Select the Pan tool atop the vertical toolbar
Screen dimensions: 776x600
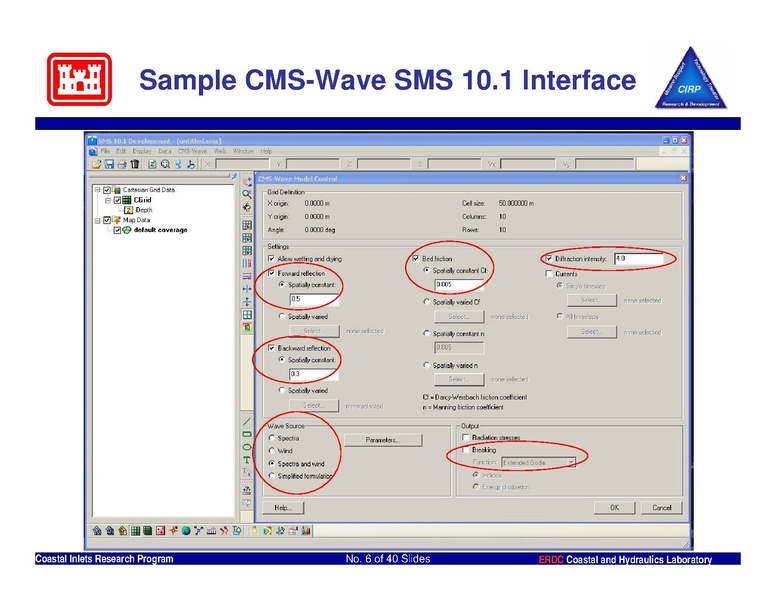(246, 182)
